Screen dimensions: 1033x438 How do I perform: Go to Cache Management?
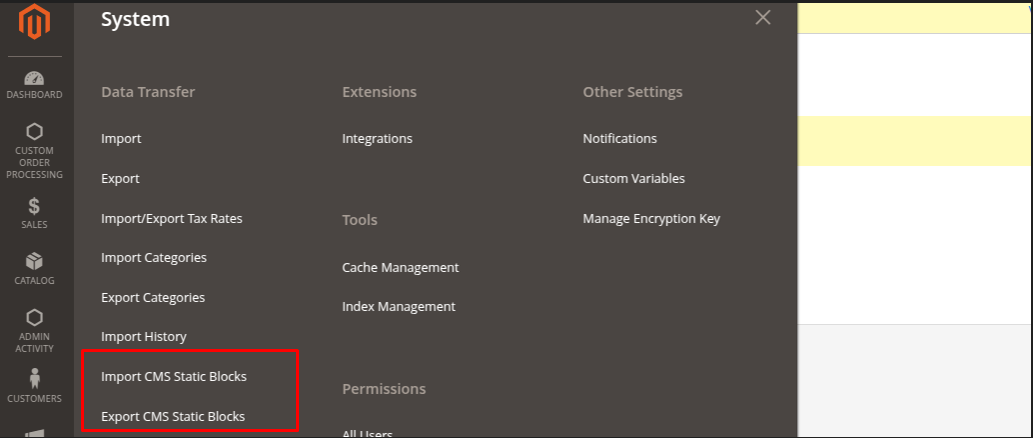pos(400,268)
